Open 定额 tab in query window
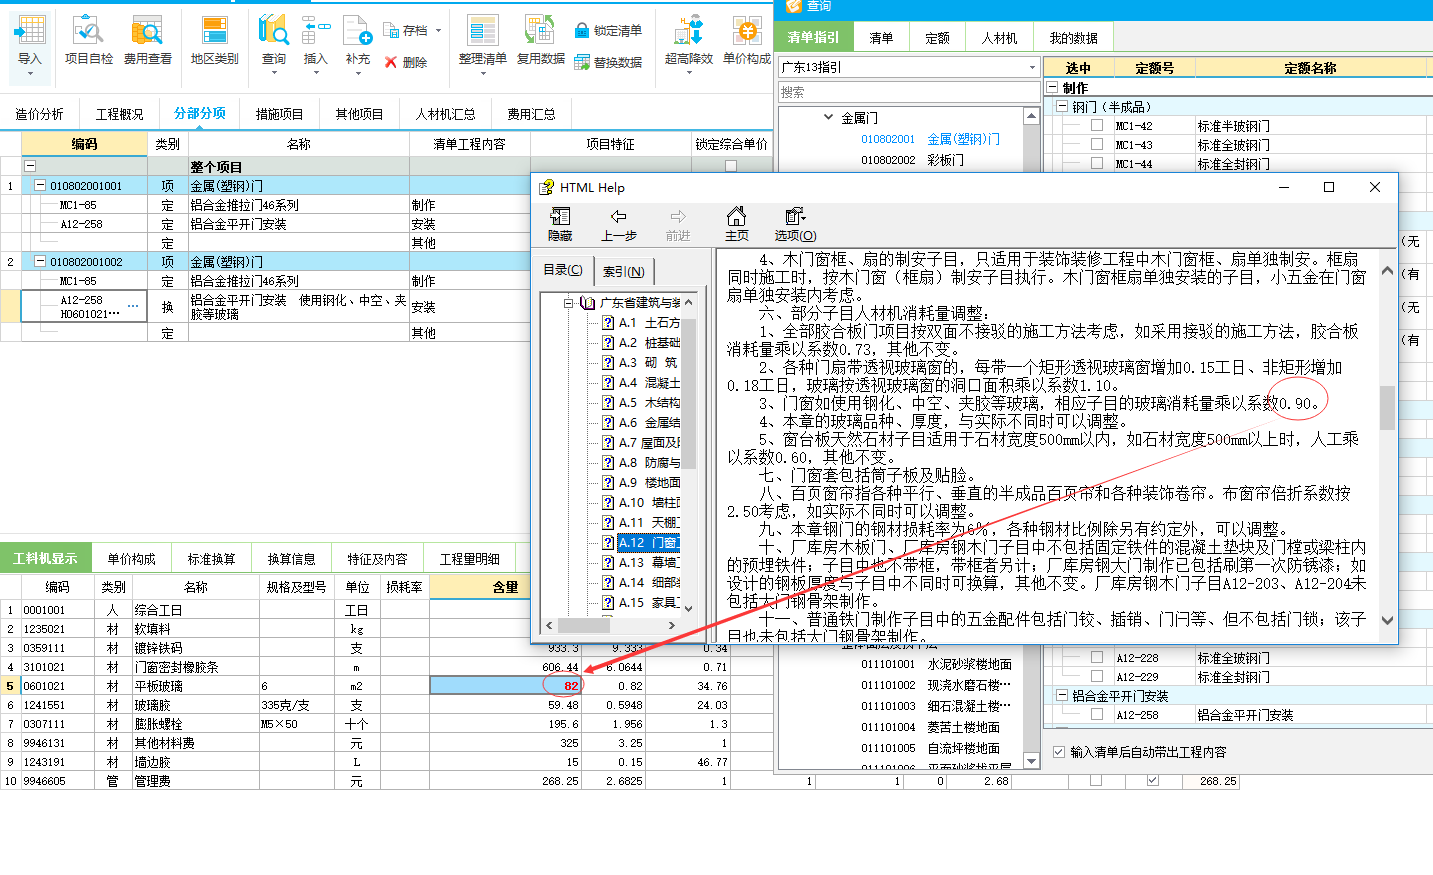This screenshot has width=1433, height=875. click(937, 38)
